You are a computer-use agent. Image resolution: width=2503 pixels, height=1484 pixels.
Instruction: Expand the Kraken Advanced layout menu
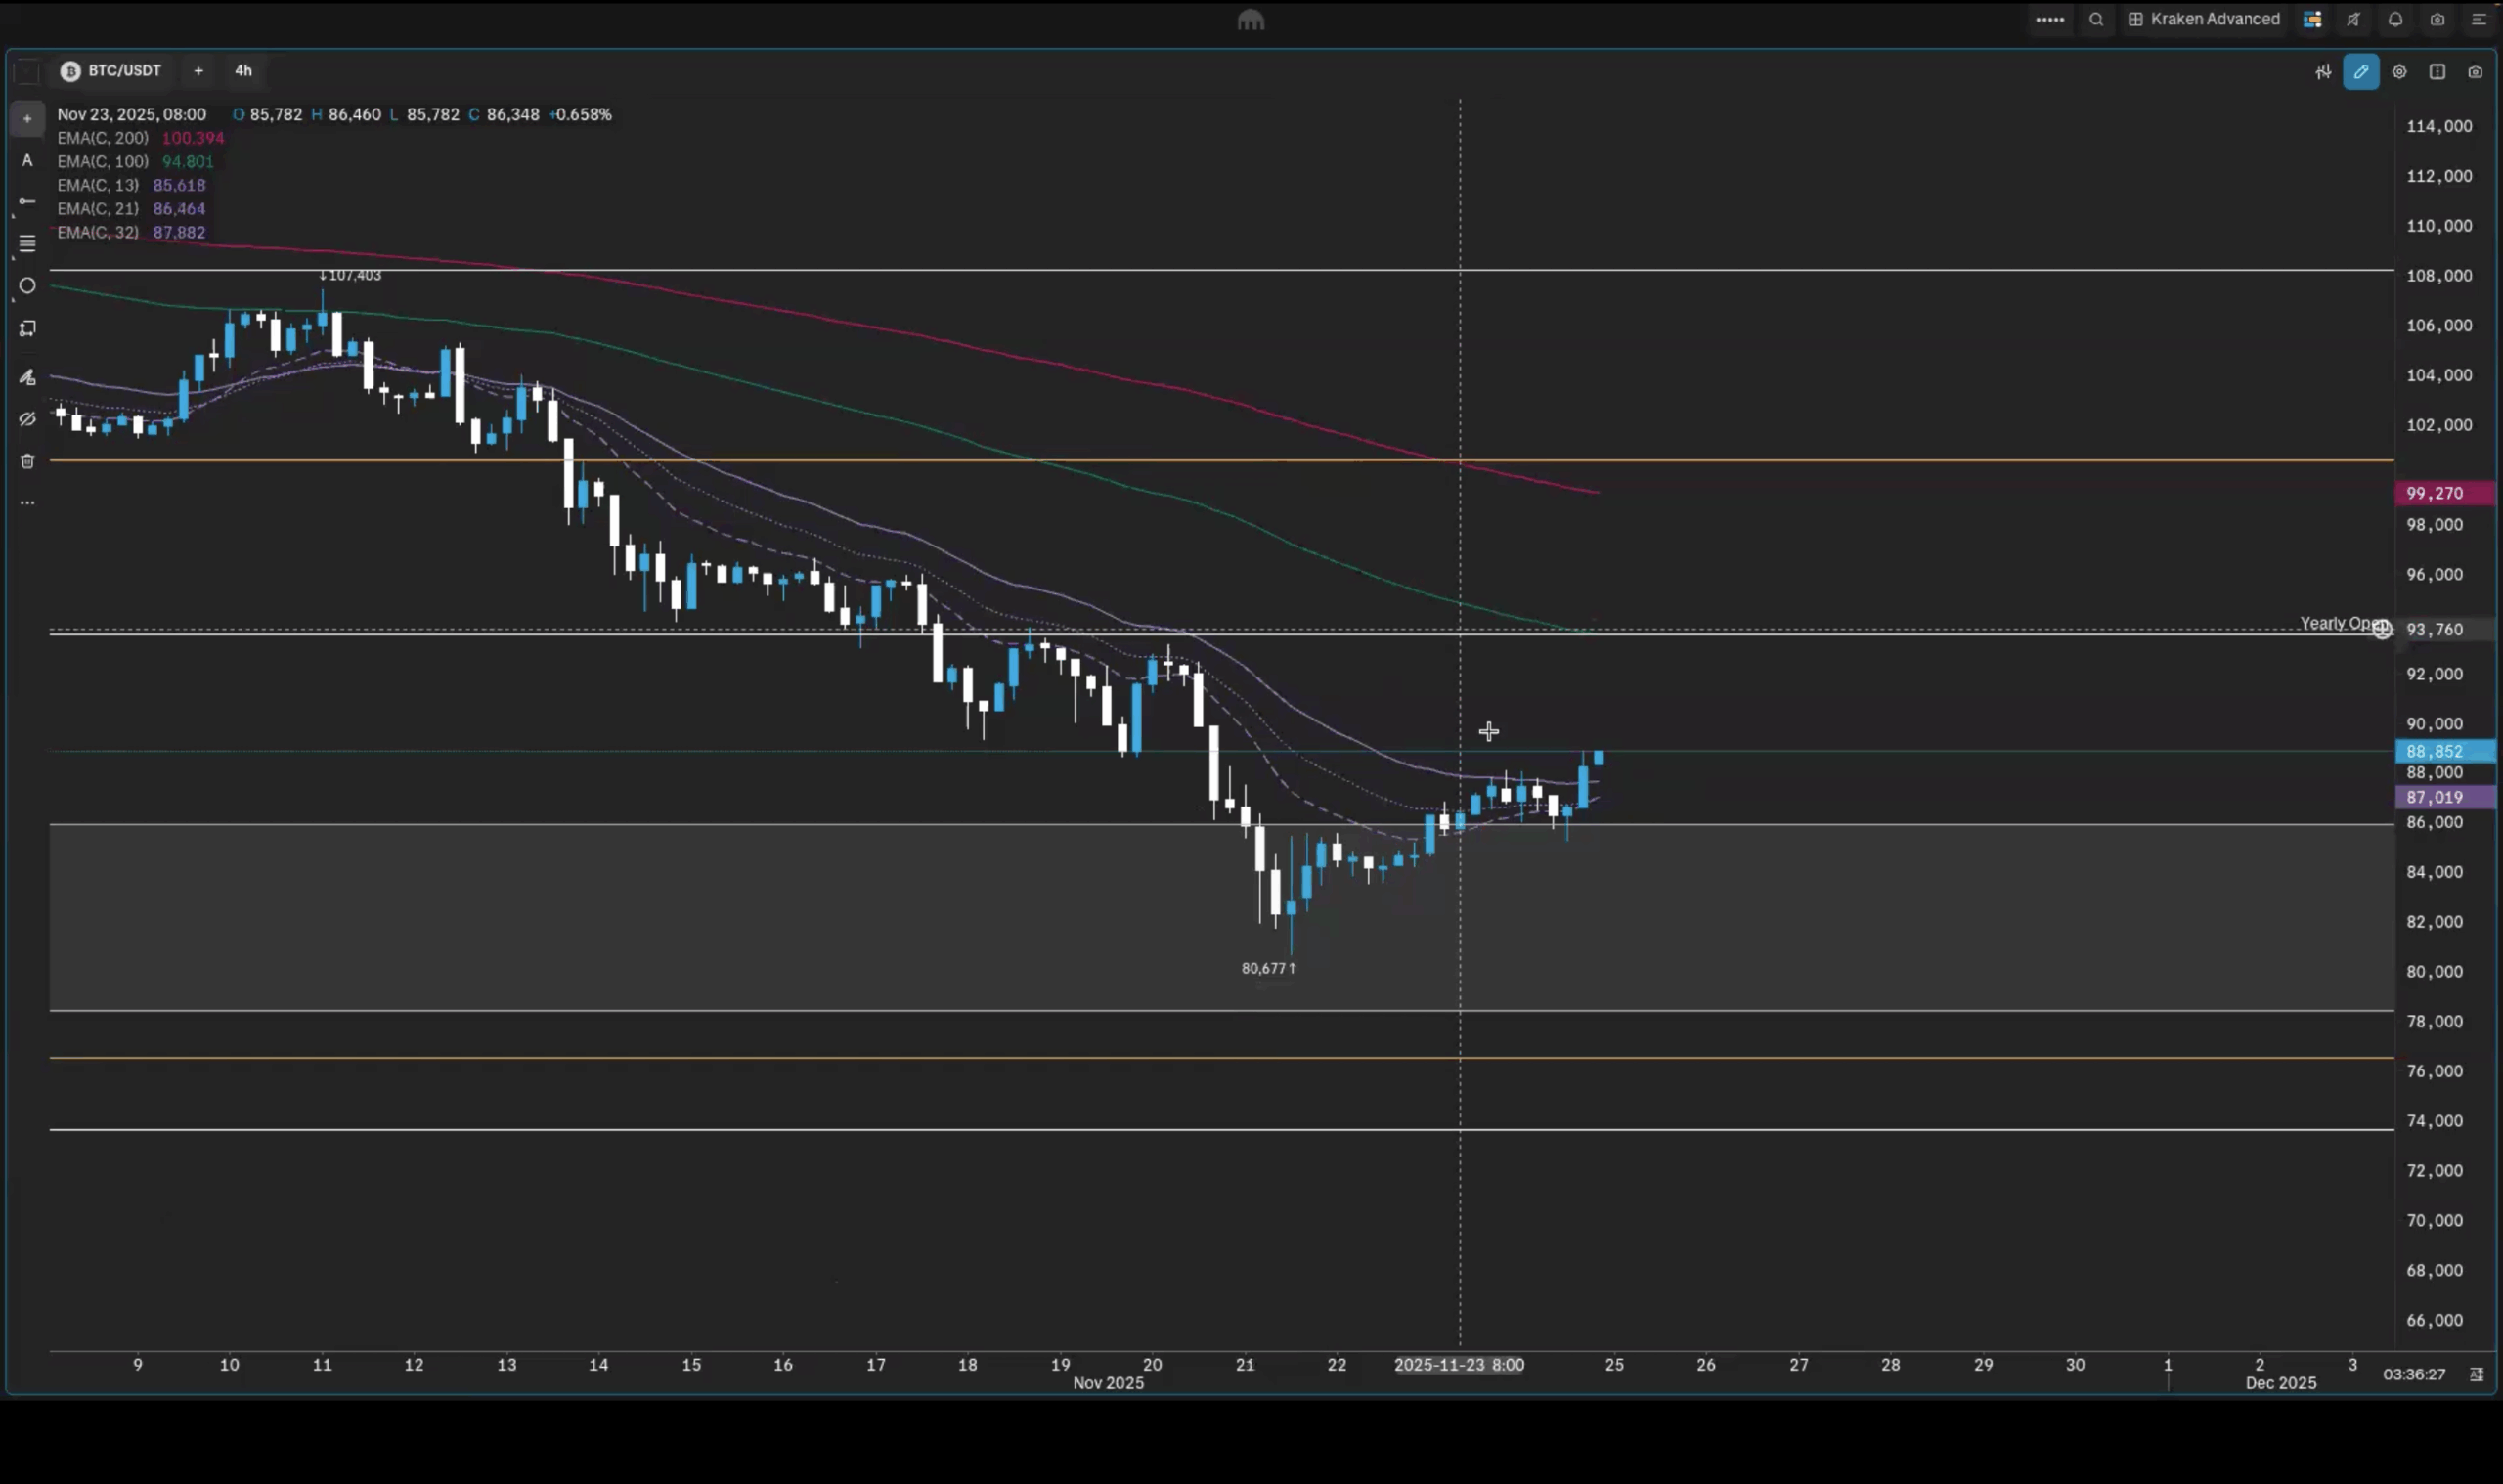2203,19
